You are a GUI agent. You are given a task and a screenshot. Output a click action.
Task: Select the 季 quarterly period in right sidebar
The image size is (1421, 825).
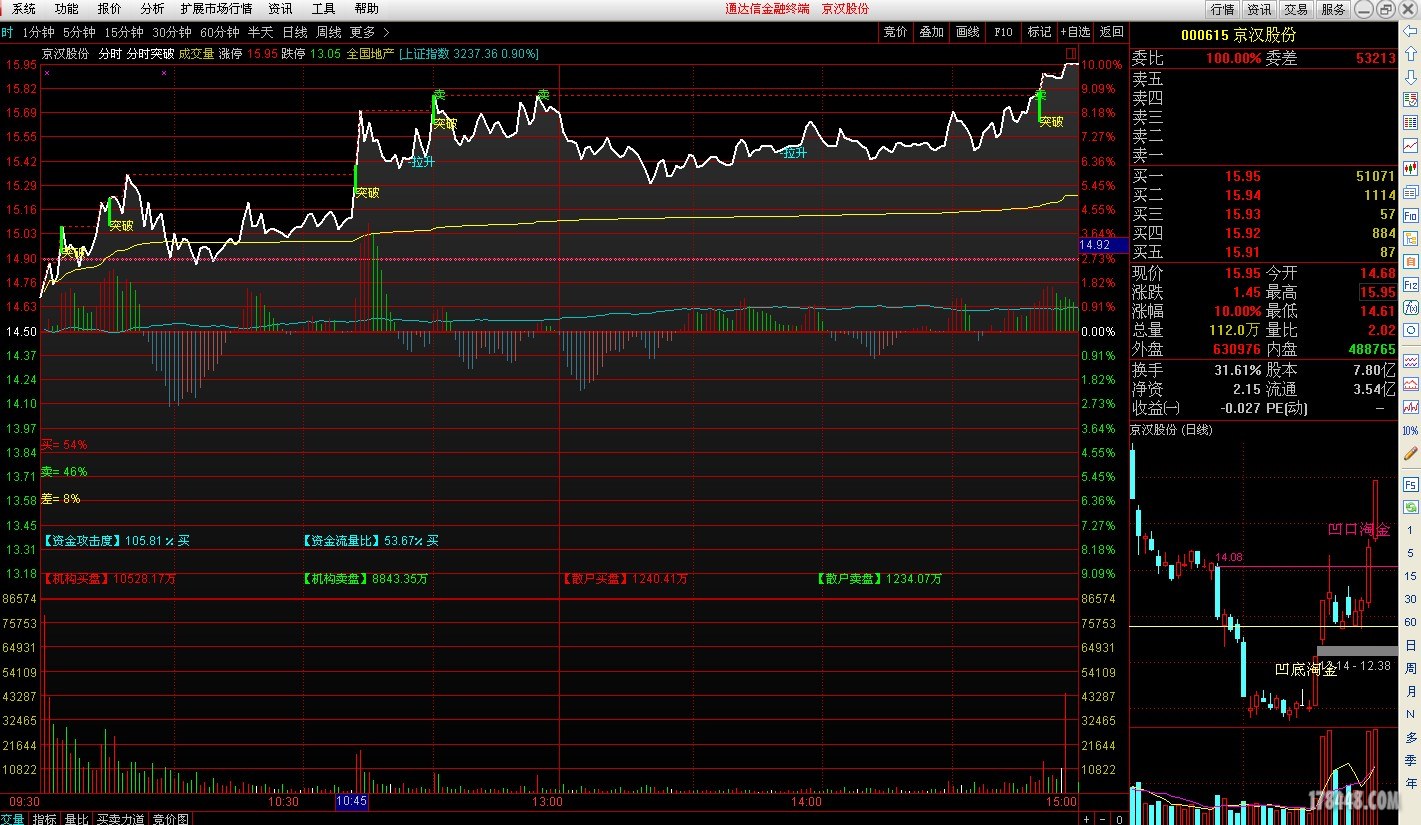click(x=1411, y=761)
